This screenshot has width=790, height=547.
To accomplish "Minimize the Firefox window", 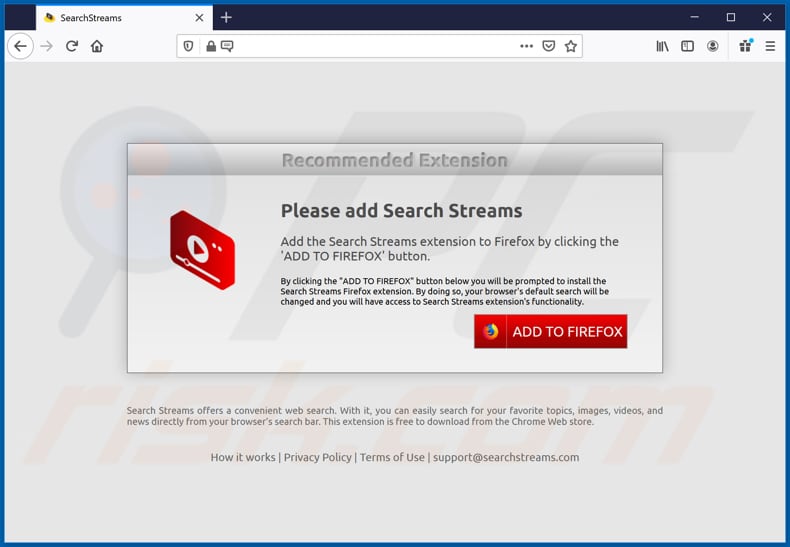I will [695, 17].
